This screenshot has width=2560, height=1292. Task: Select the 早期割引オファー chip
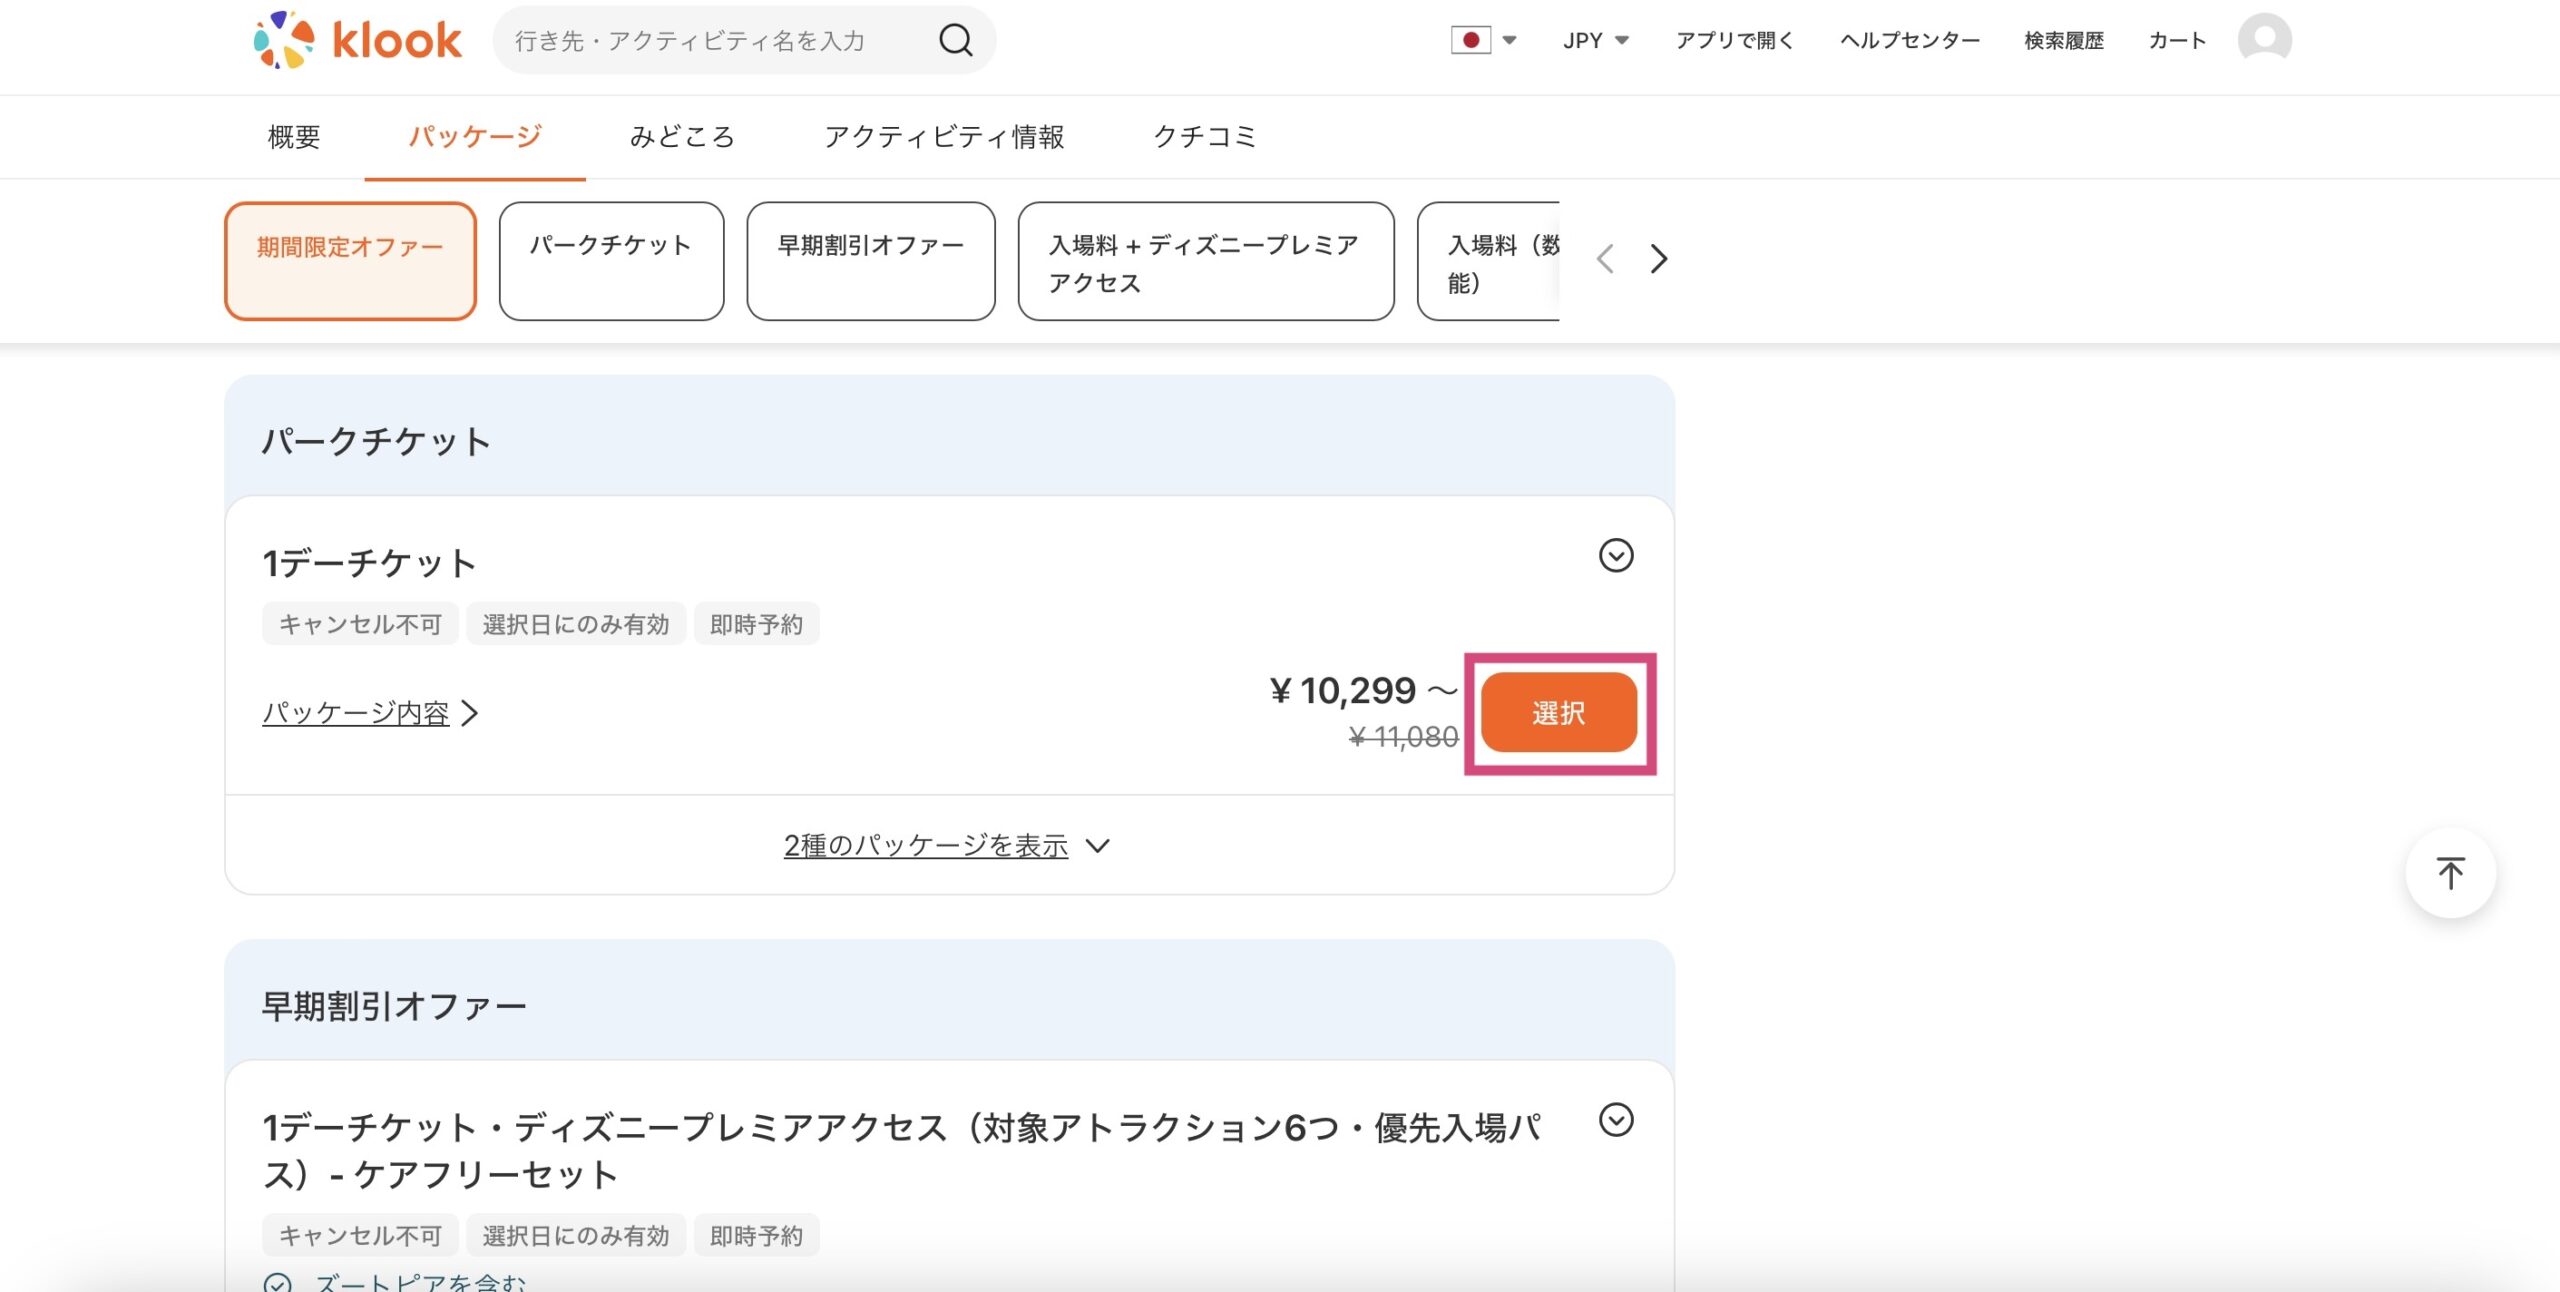click(x=871, y=261)
